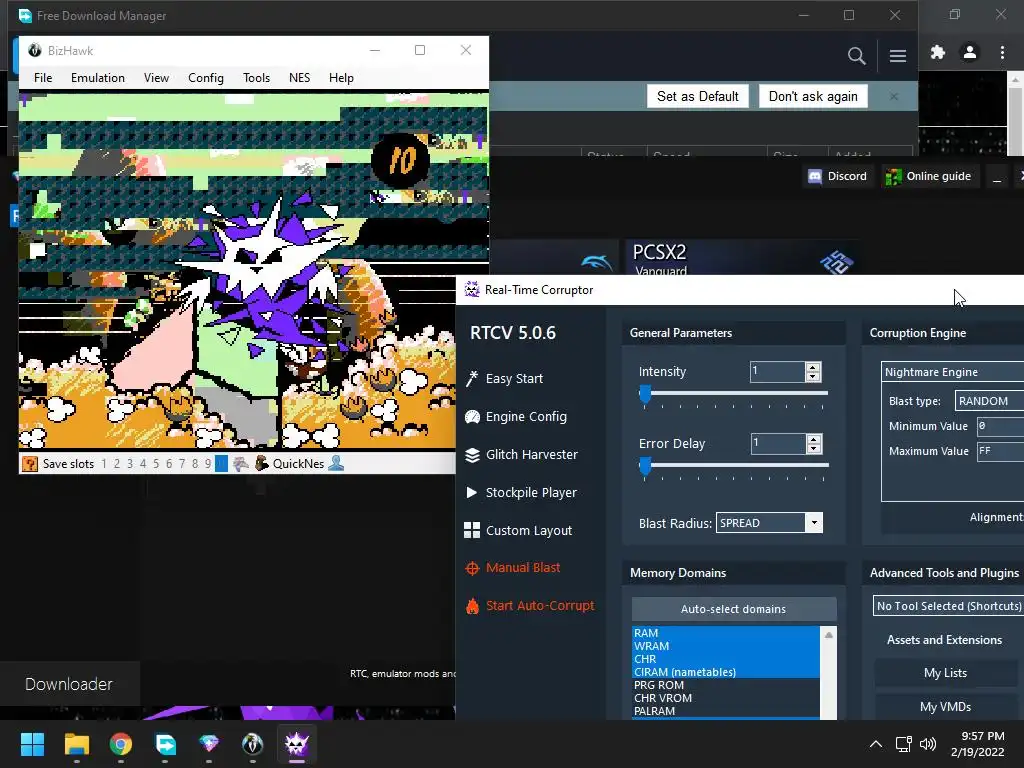Decrease Error Delay with the down arrow

(x=814, y=449)
